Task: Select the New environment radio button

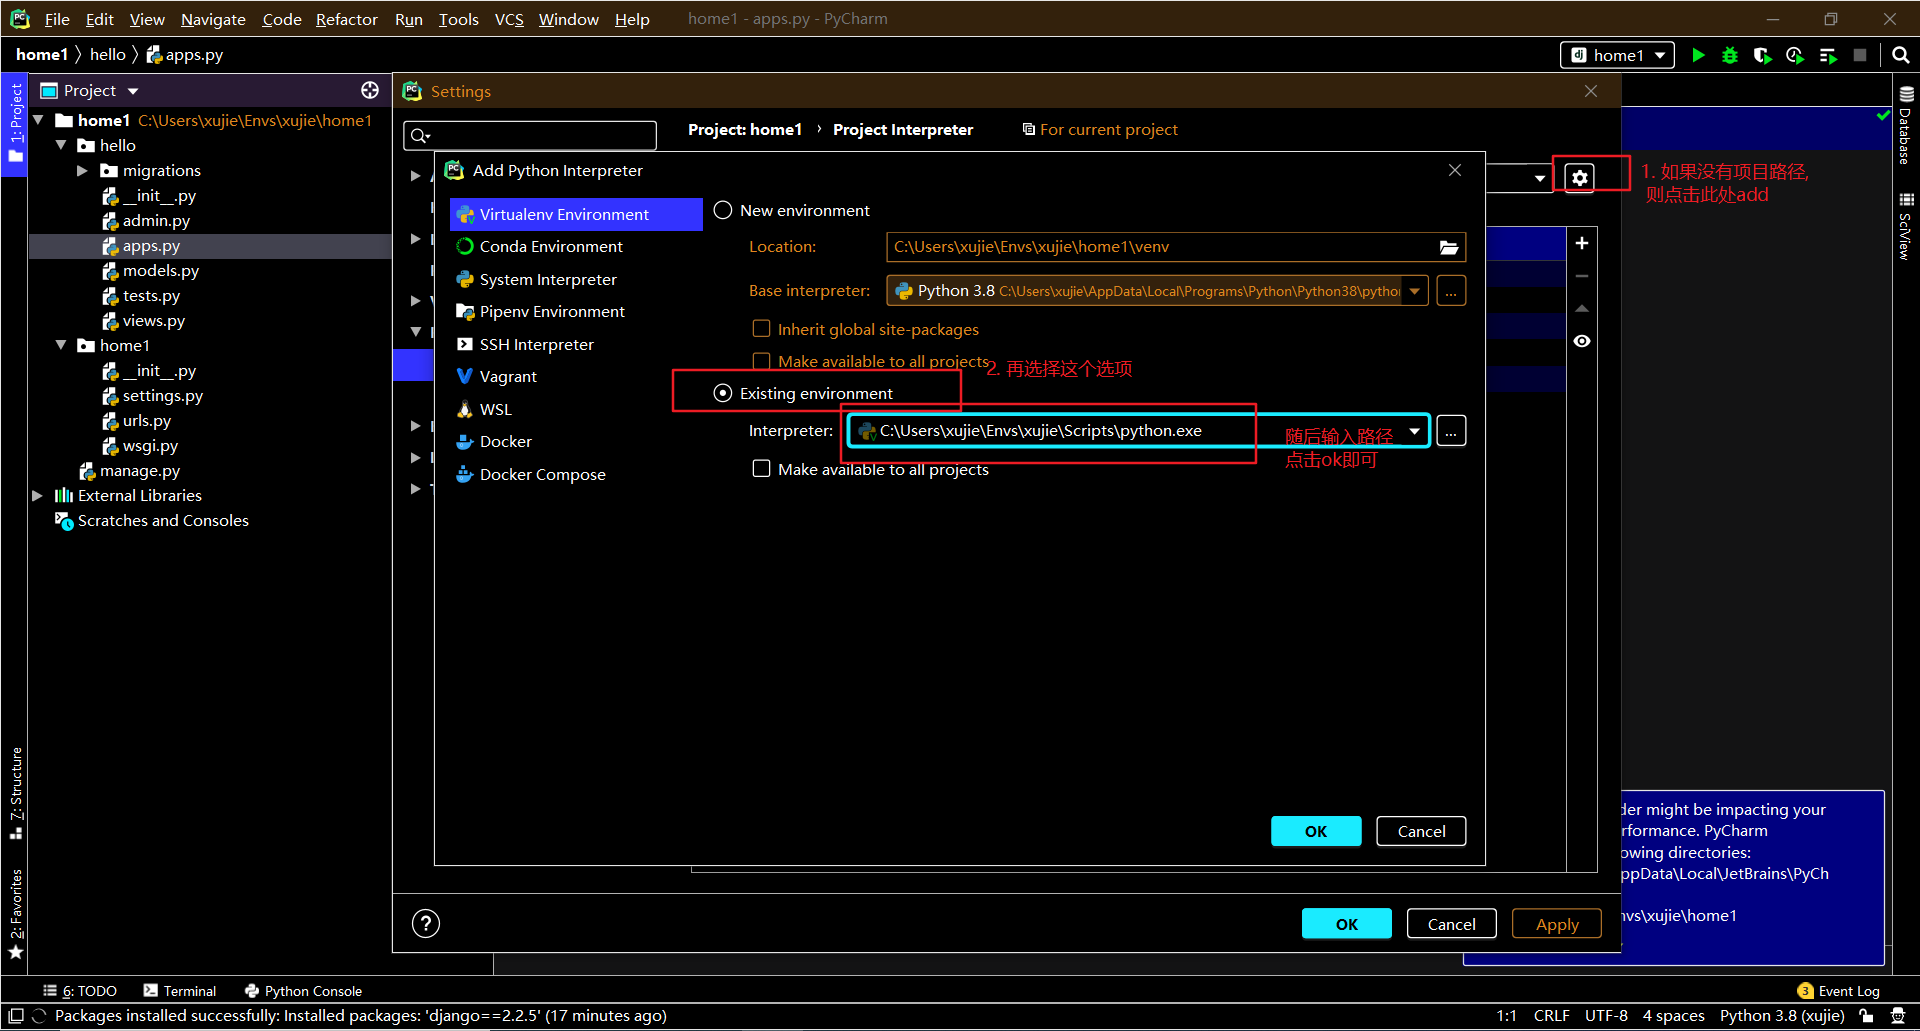Action: tap(723, 211)
